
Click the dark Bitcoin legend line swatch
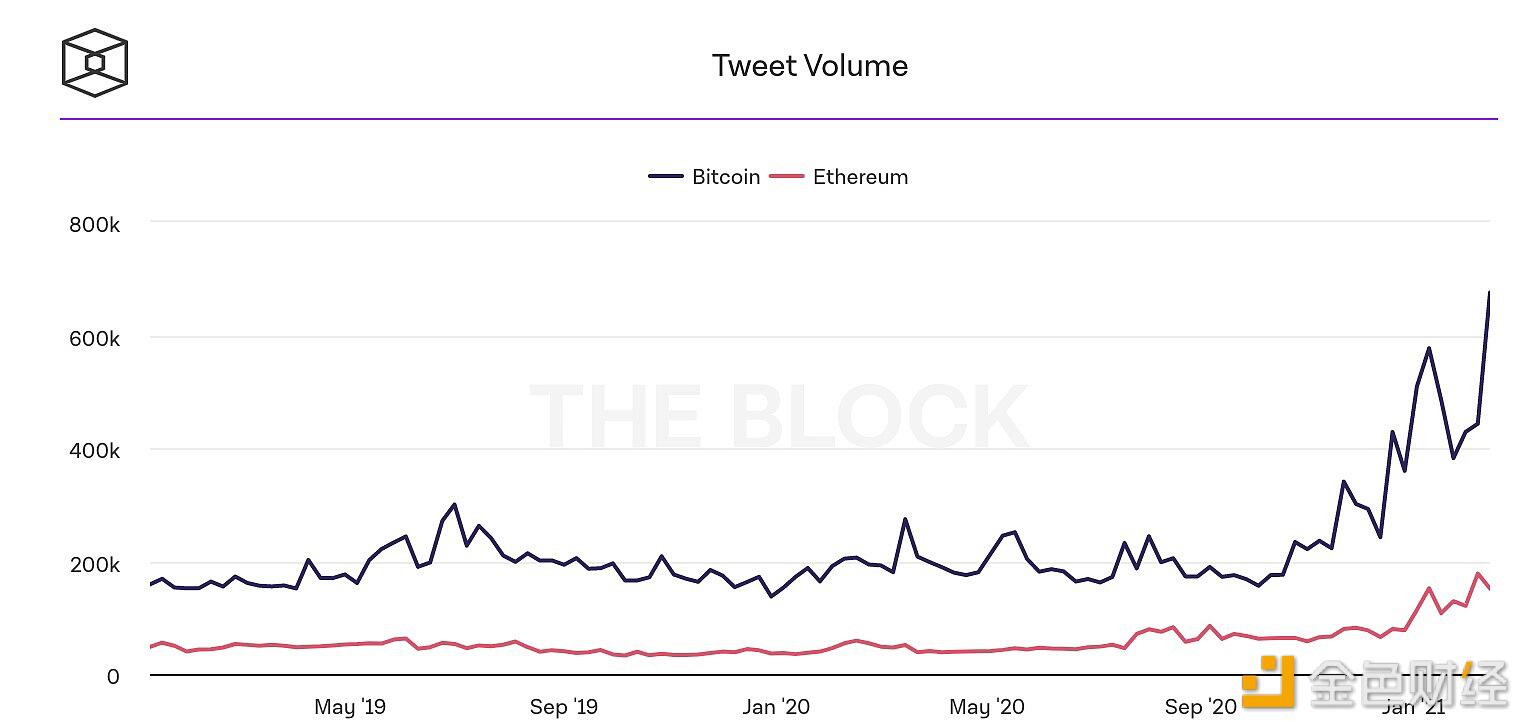666,177
